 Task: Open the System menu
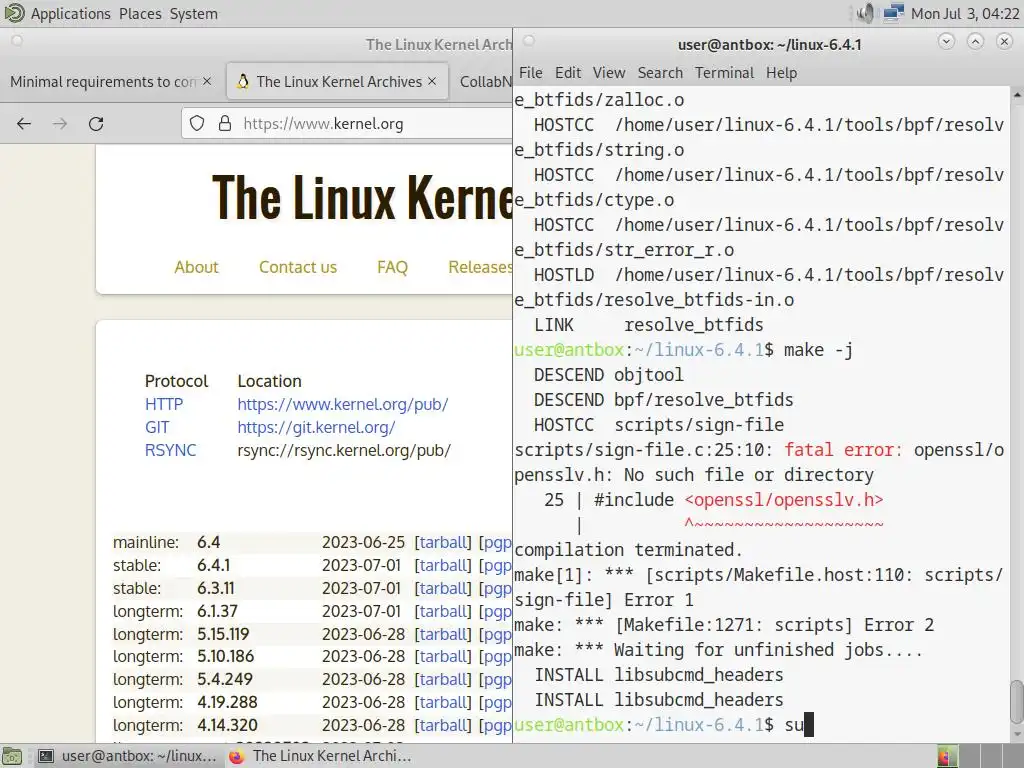click(193, 14)
